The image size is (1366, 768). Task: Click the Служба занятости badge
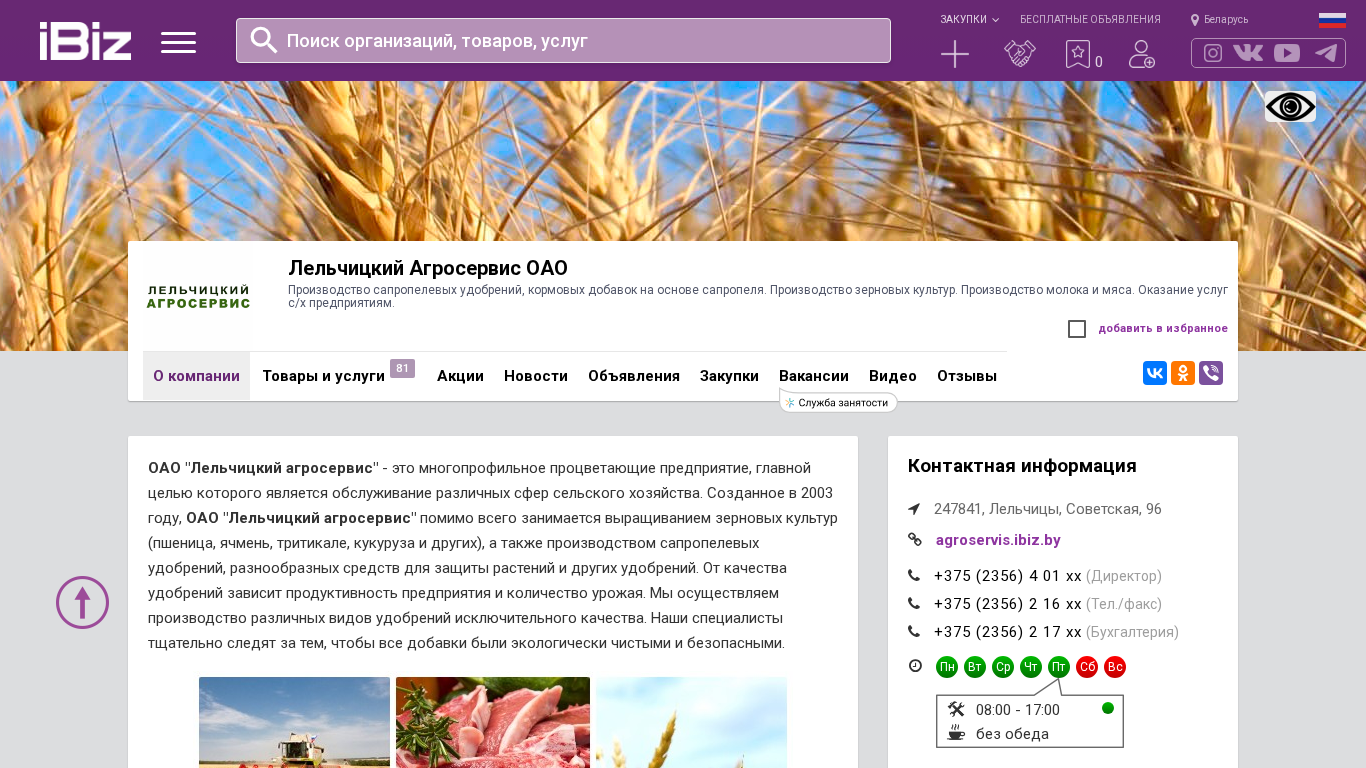pyautogui.click(x=838, y=402)
